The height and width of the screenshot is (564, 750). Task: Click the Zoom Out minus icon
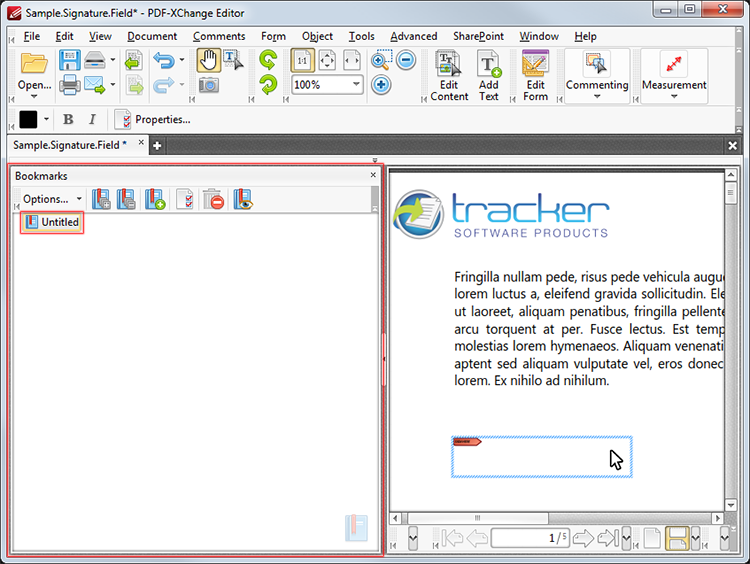click(x=406, y=60)
